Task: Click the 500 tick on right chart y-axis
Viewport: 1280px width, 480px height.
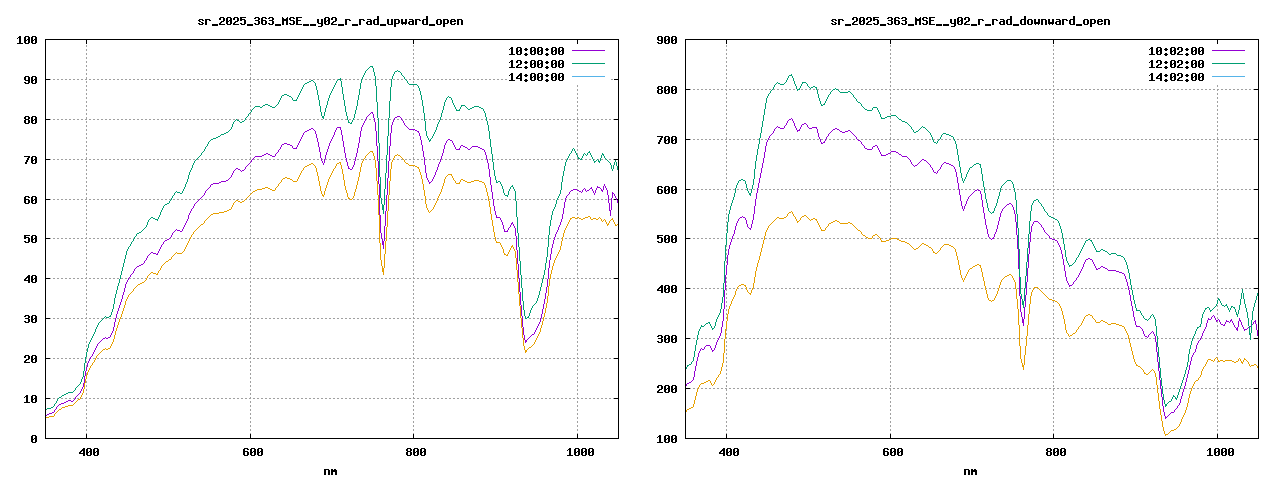Action: click(667, 239)
